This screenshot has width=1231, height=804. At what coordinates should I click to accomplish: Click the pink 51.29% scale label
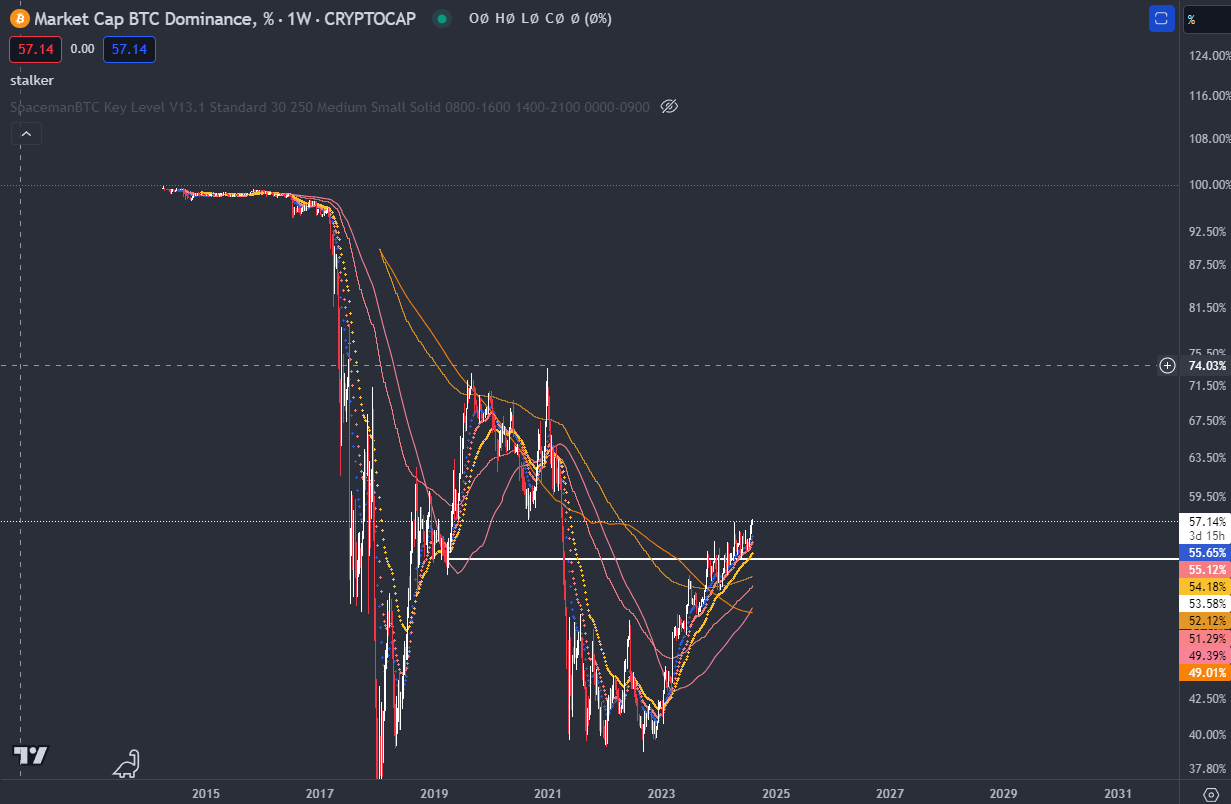(1206, 638)
